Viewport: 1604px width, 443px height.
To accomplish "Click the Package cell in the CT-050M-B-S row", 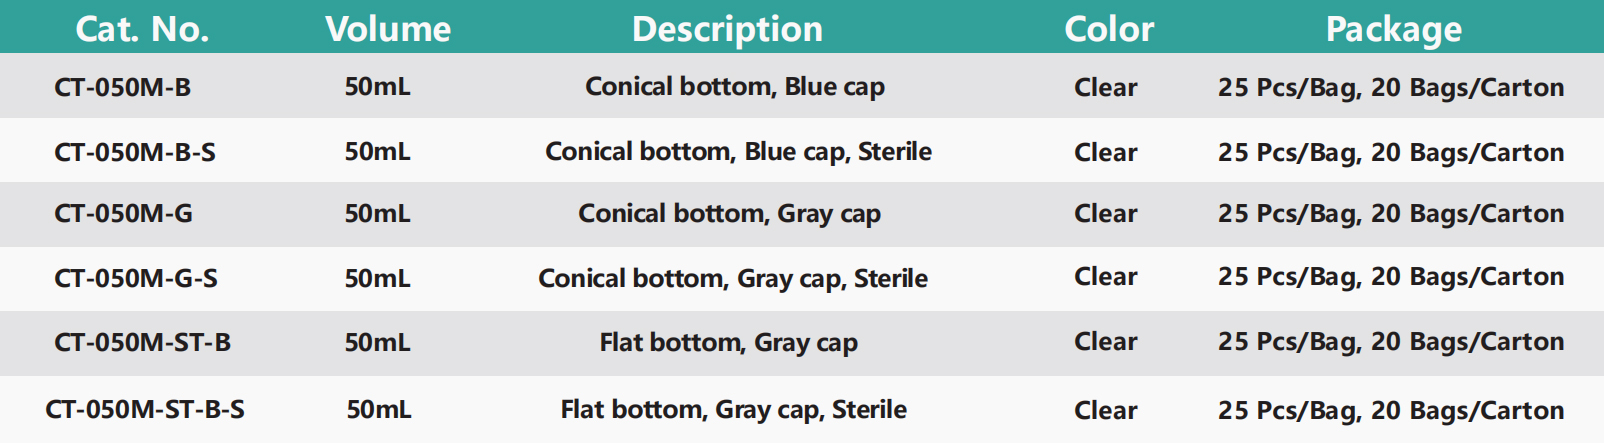I will pyautogui.click(x=1390, y=152).
